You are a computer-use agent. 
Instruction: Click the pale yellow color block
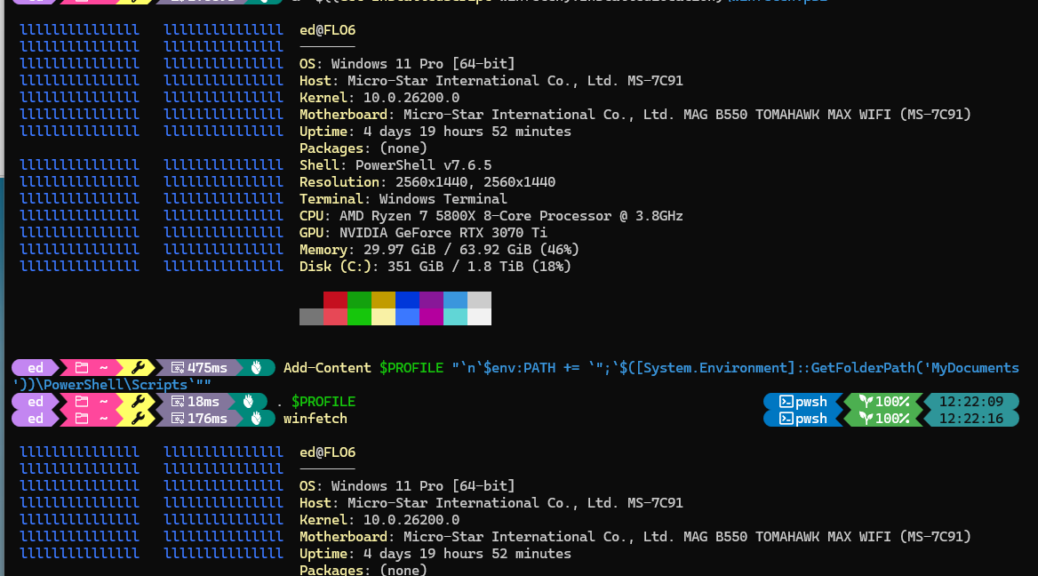383,317
